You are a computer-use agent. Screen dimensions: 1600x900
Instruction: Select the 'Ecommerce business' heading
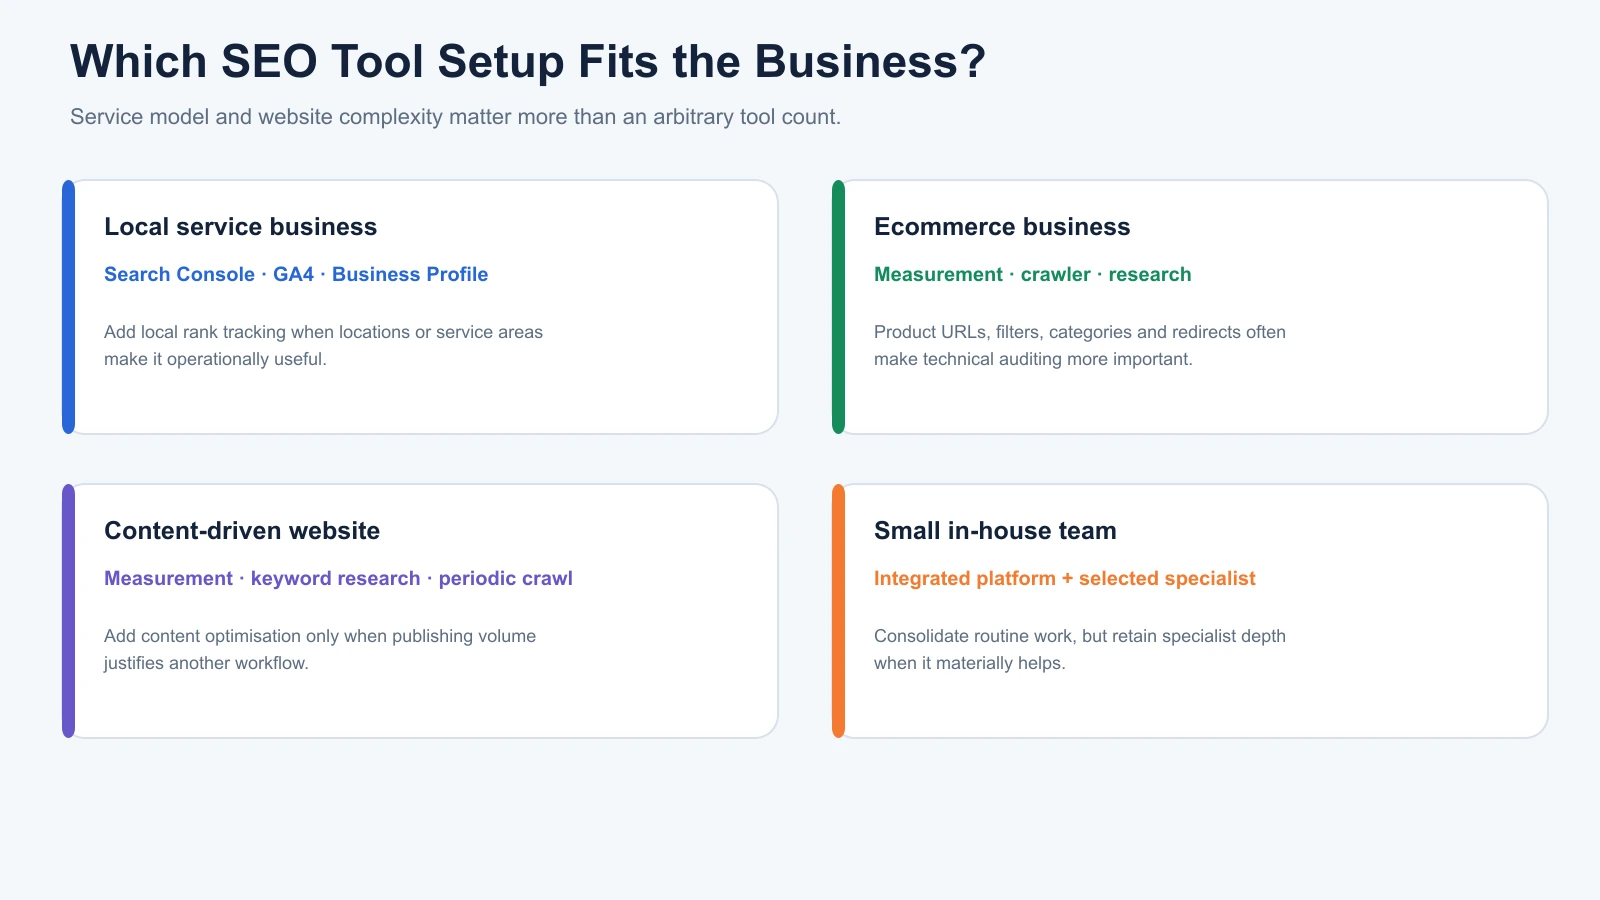1002,227
